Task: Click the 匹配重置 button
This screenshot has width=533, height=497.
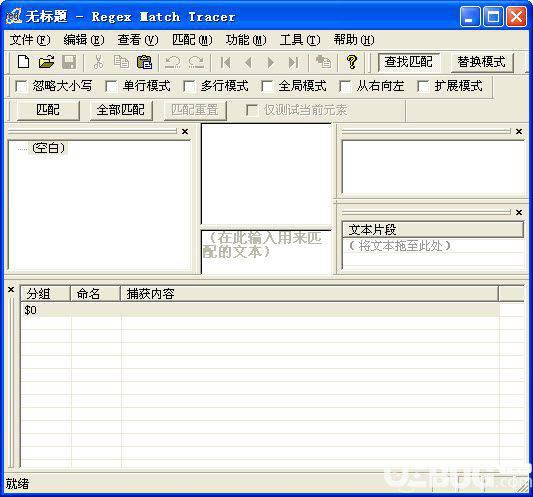Action: (195, 110)
